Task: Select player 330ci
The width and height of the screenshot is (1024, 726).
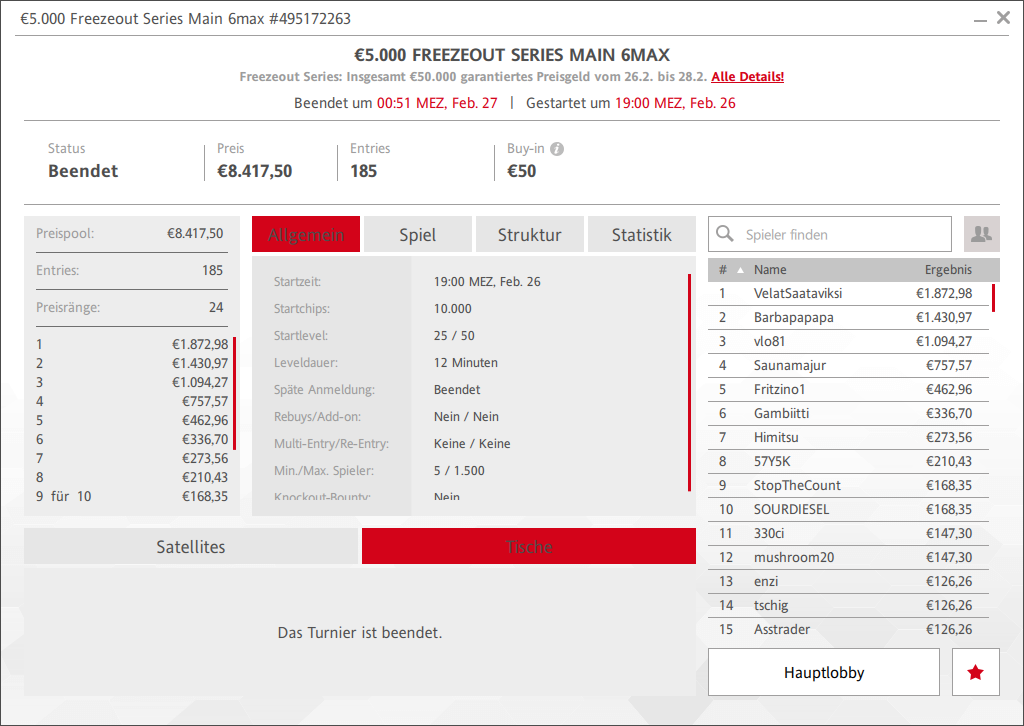Action: (848, 533)
